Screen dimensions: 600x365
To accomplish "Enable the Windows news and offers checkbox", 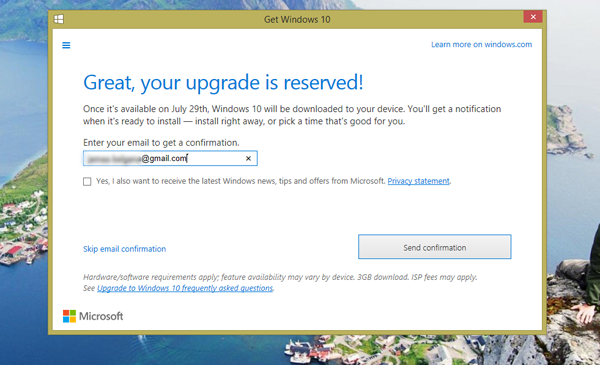I will click(x=87, y=181).
